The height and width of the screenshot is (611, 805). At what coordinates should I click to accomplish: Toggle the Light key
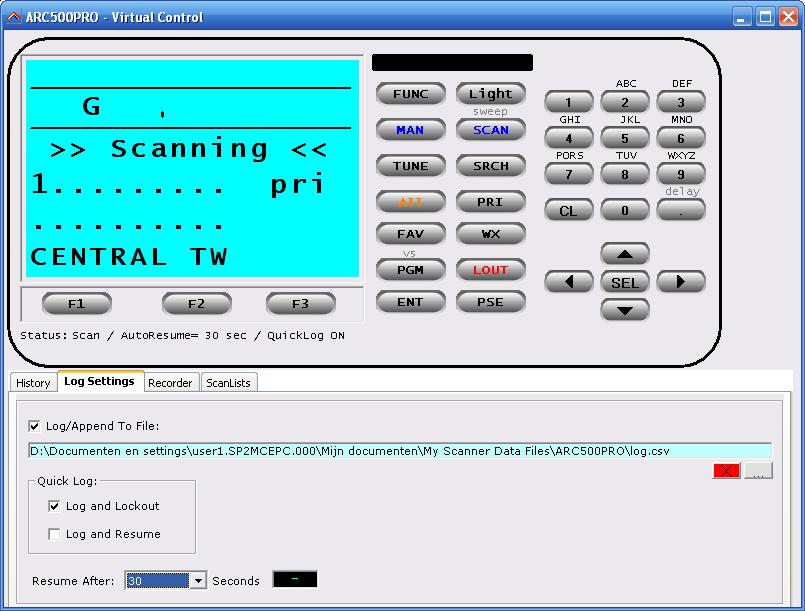coord(490,93)
